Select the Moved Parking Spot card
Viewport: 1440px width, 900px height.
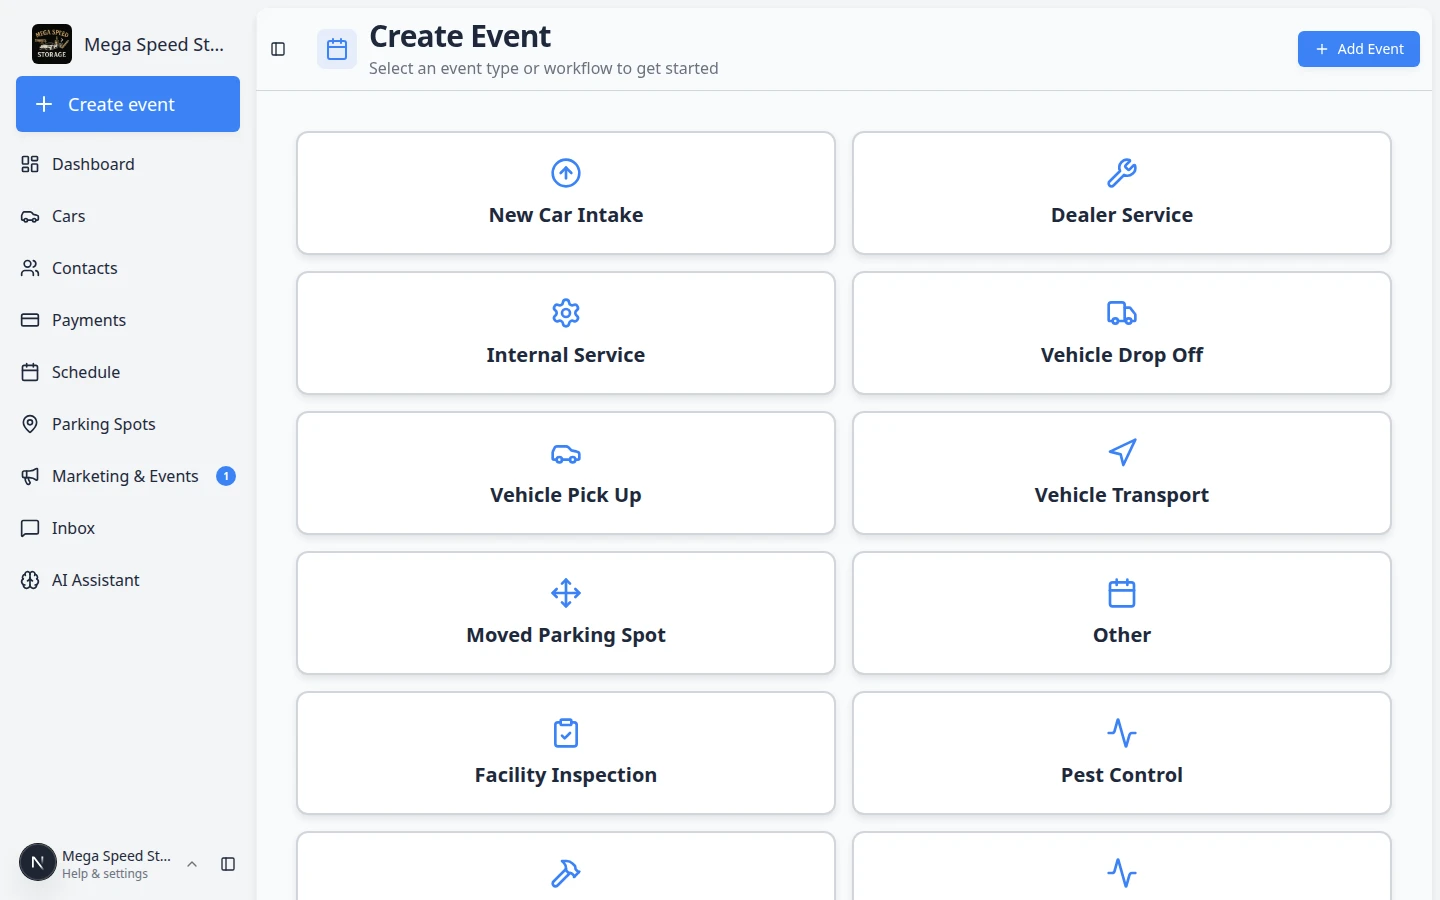[x=566, y=613]
